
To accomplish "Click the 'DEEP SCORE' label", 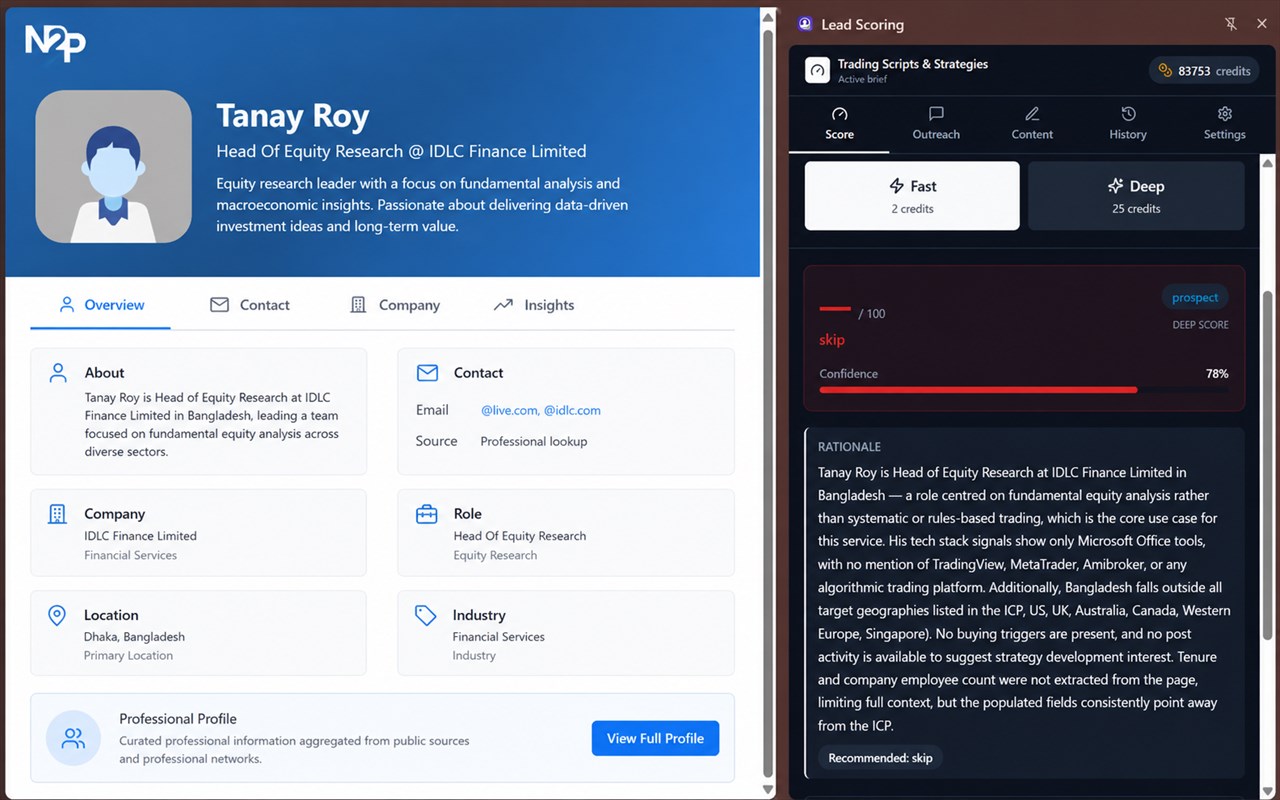I will pos(1200,325).
